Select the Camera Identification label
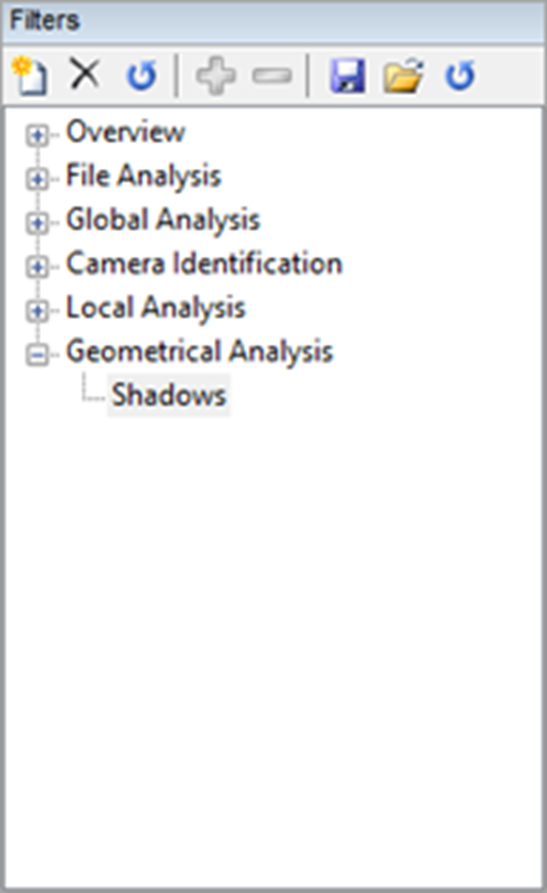This screenshot has height=893, width=547. [204, 264]
